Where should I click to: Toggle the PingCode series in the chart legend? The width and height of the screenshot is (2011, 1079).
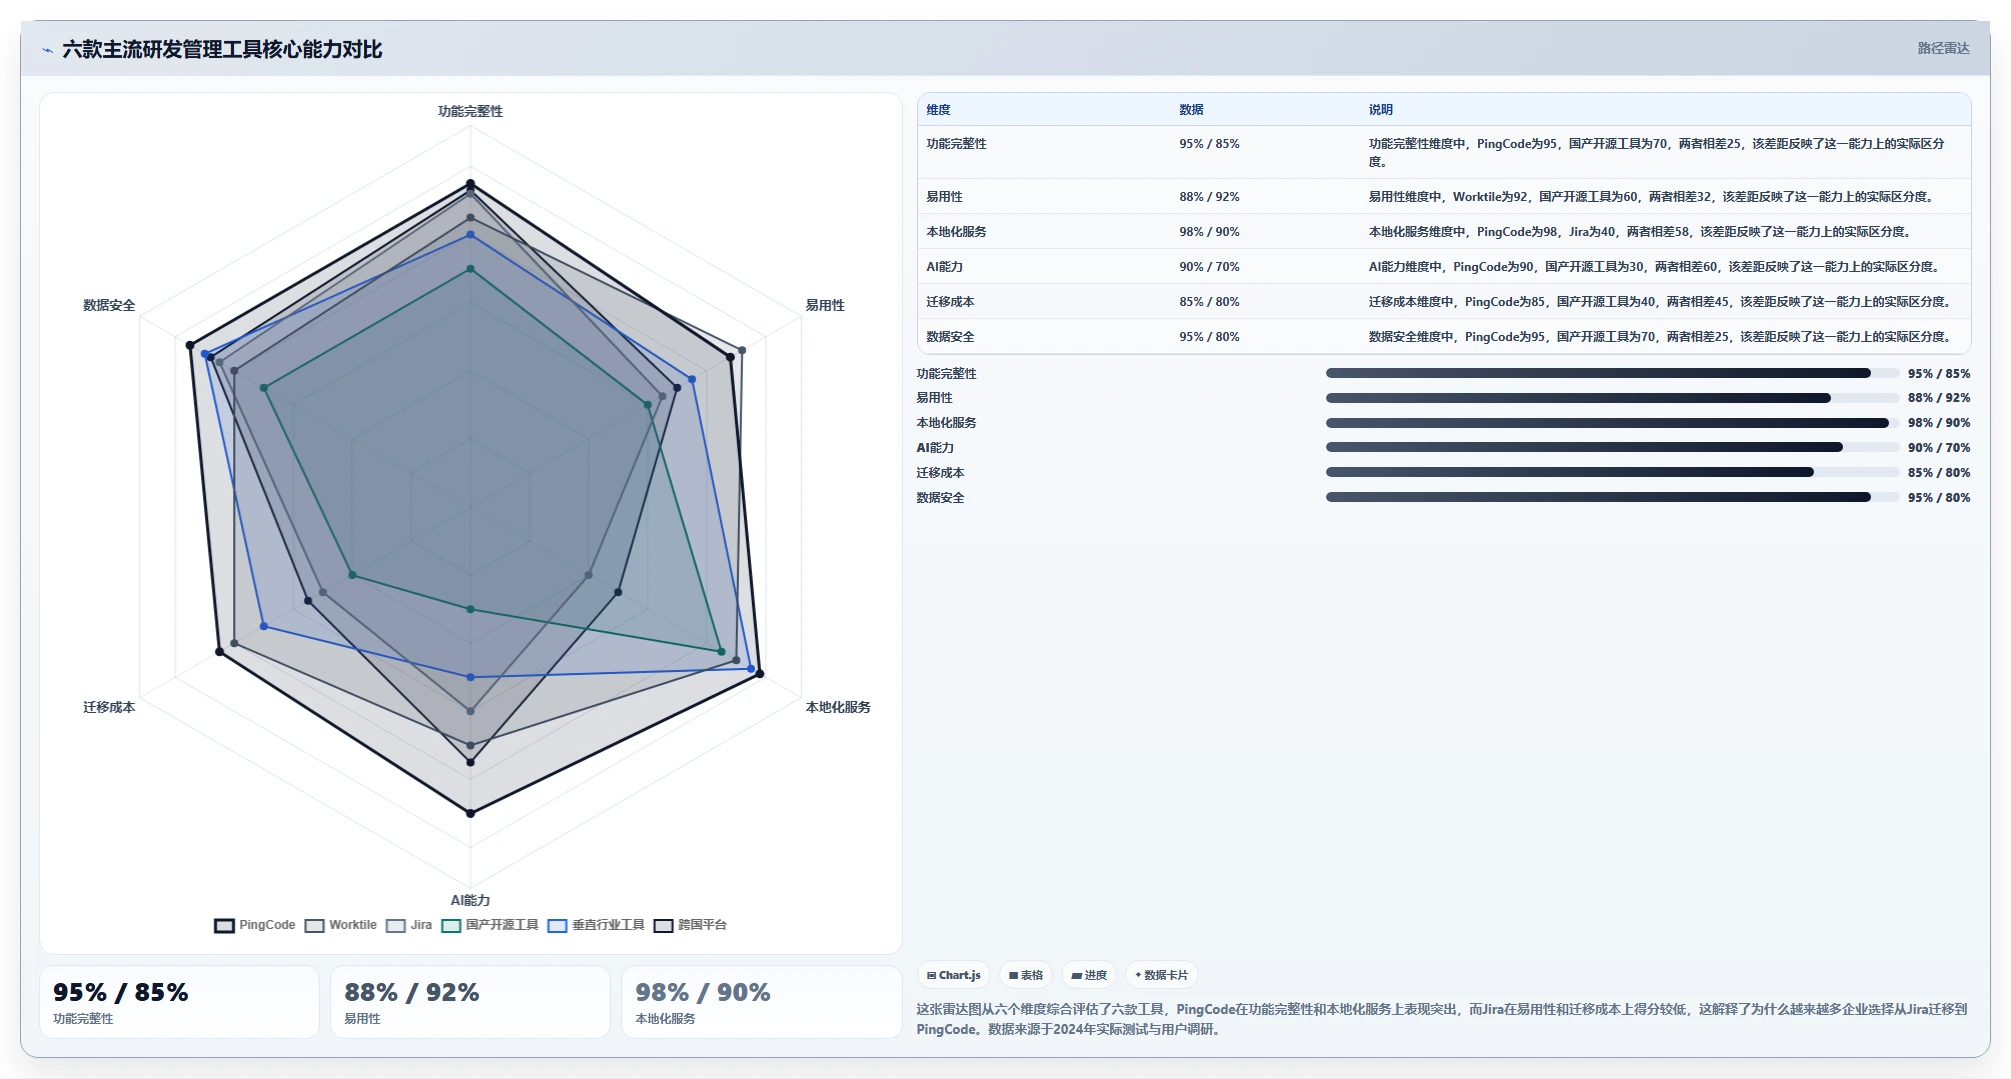[x=255, y=925]
